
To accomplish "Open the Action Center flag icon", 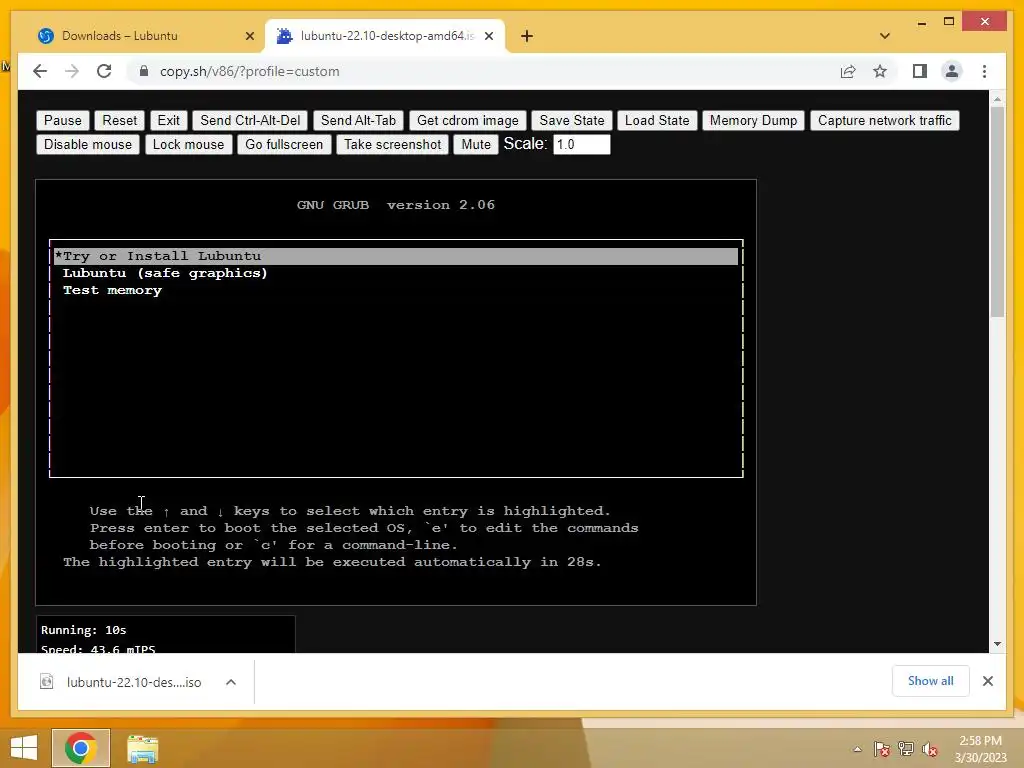I will 881,749.
